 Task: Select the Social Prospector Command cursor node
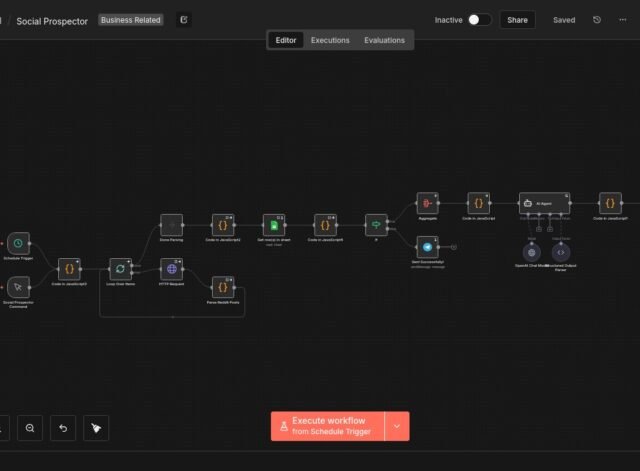point(18,287)
